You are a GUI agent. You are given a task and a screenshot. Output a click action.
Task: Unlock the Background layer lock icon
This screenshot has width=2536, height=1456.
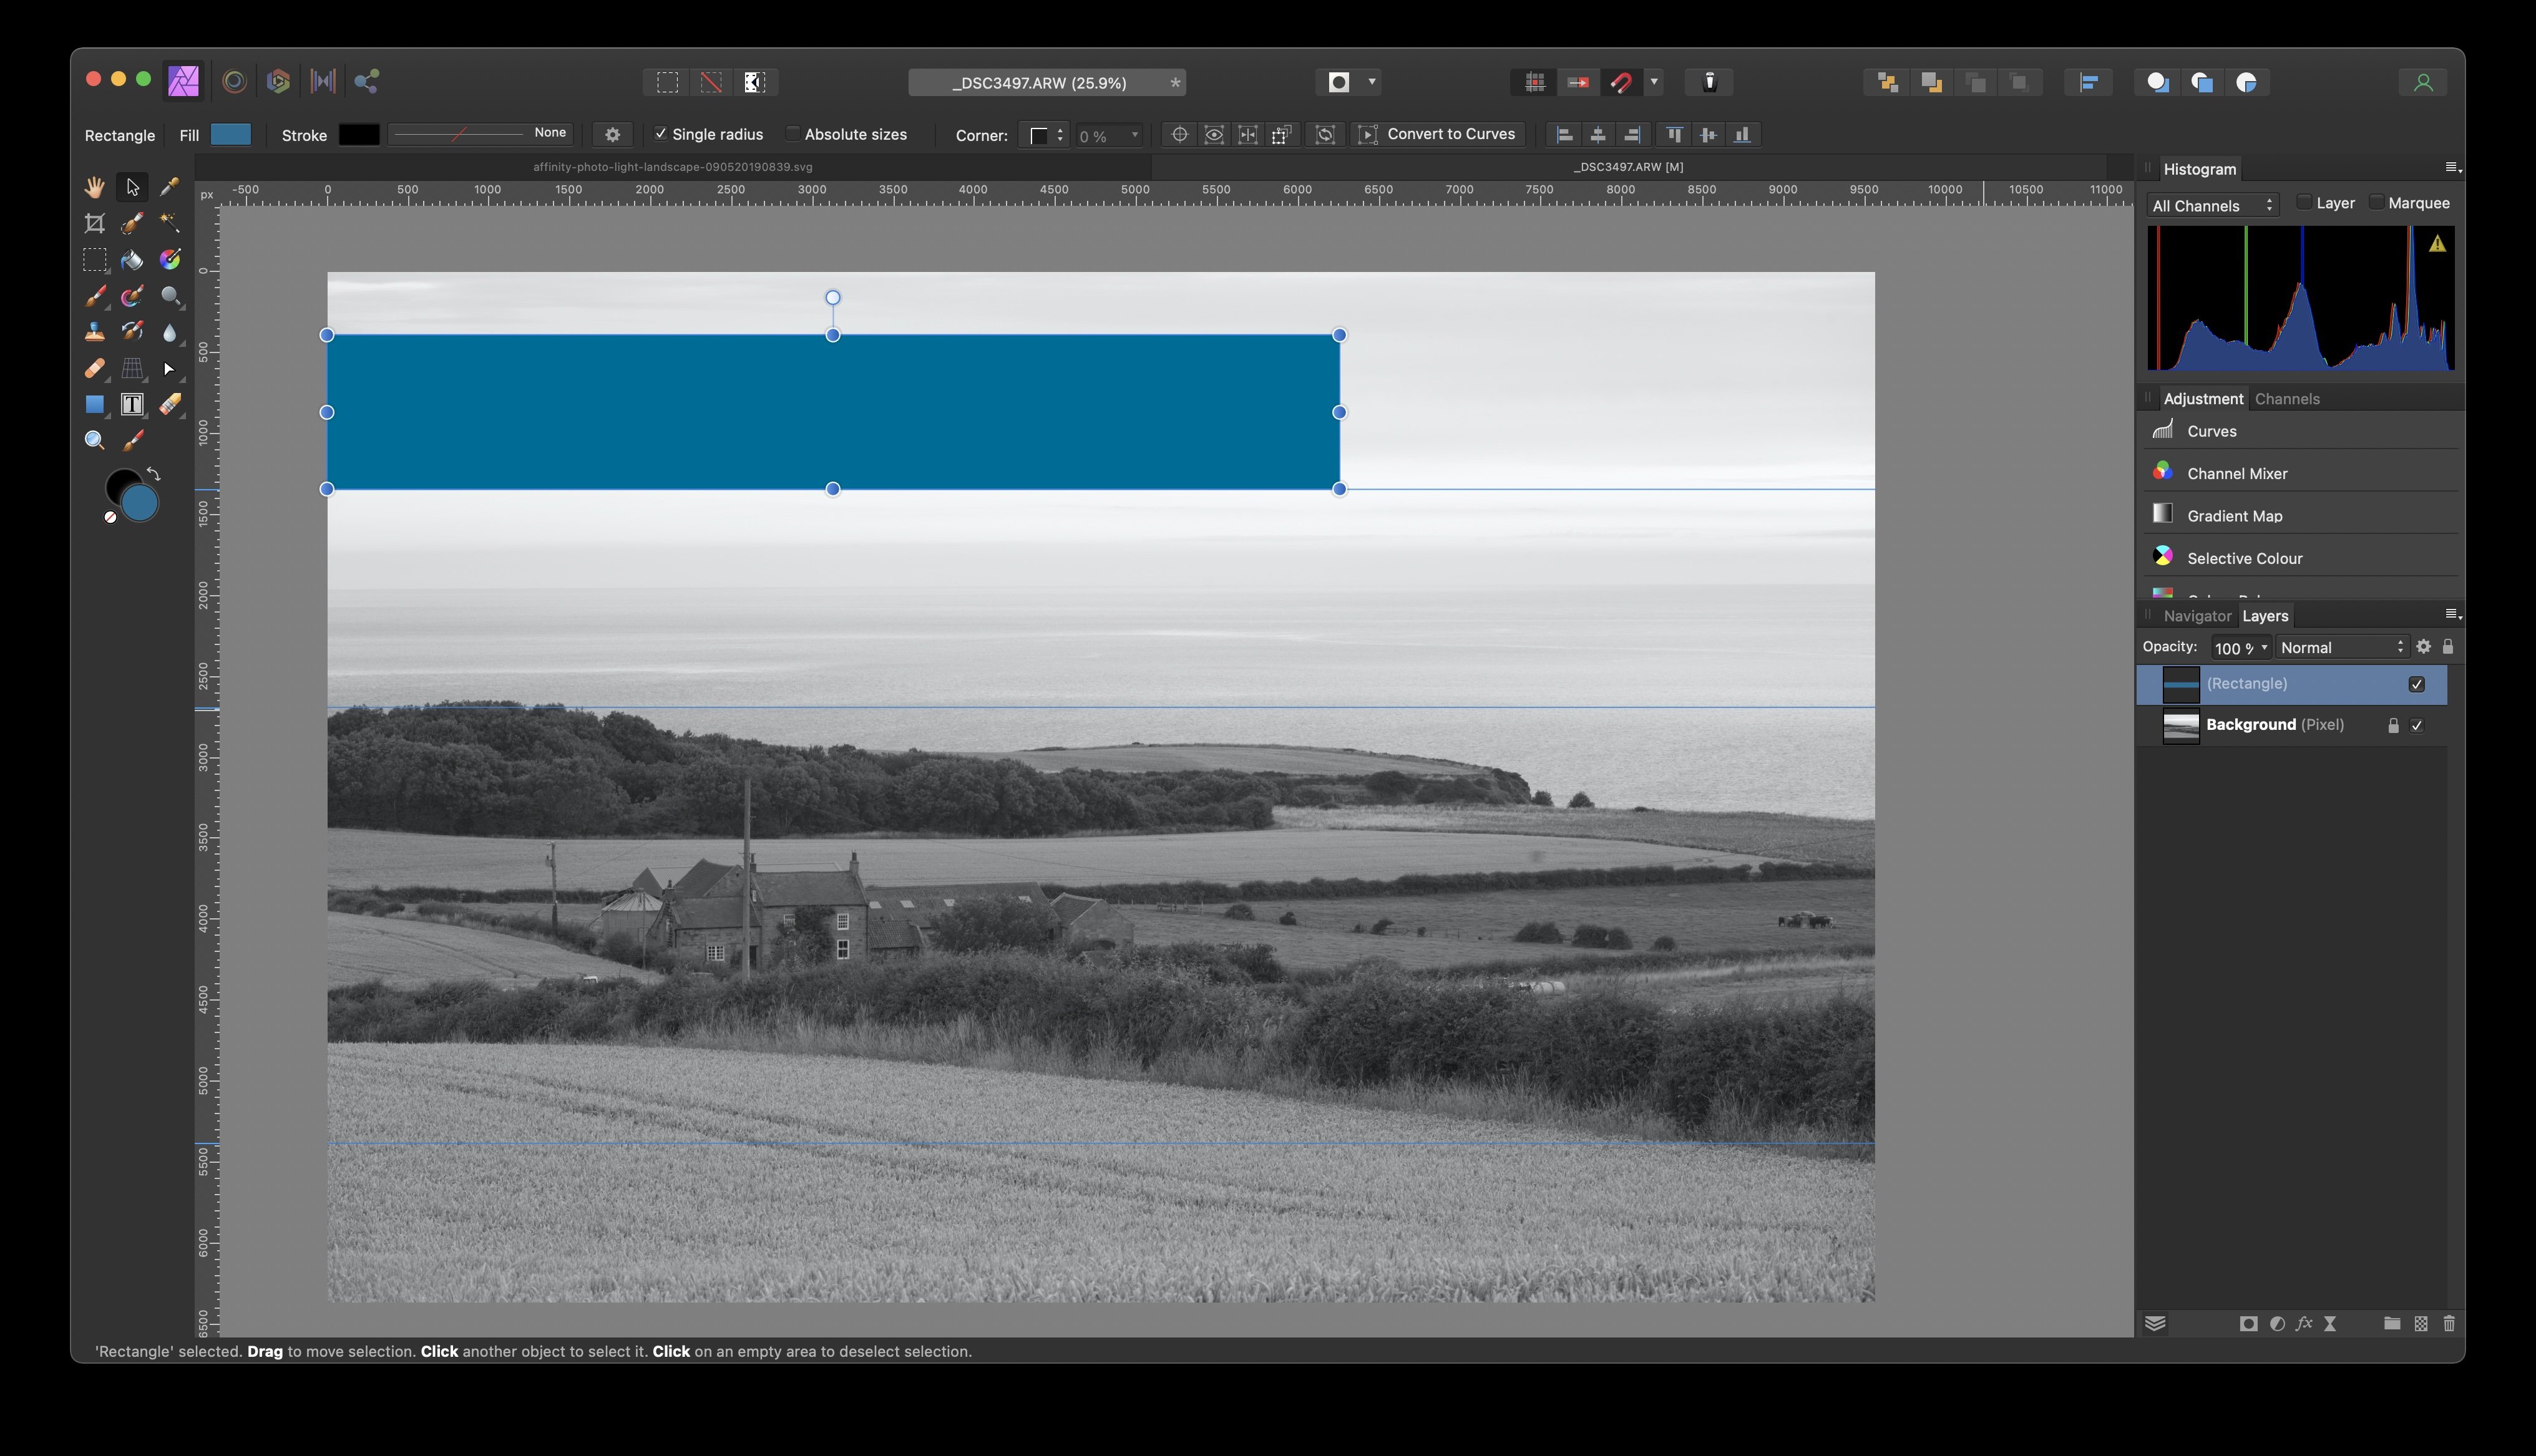tap(2393, 726)
